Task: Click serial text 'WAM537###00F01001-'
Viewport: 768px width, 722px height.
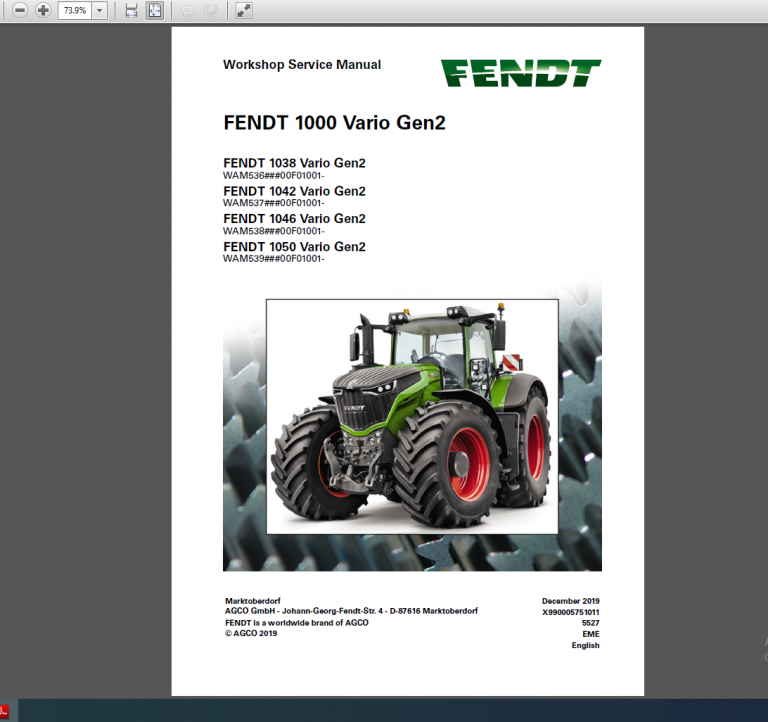Action: click(274, 203)
